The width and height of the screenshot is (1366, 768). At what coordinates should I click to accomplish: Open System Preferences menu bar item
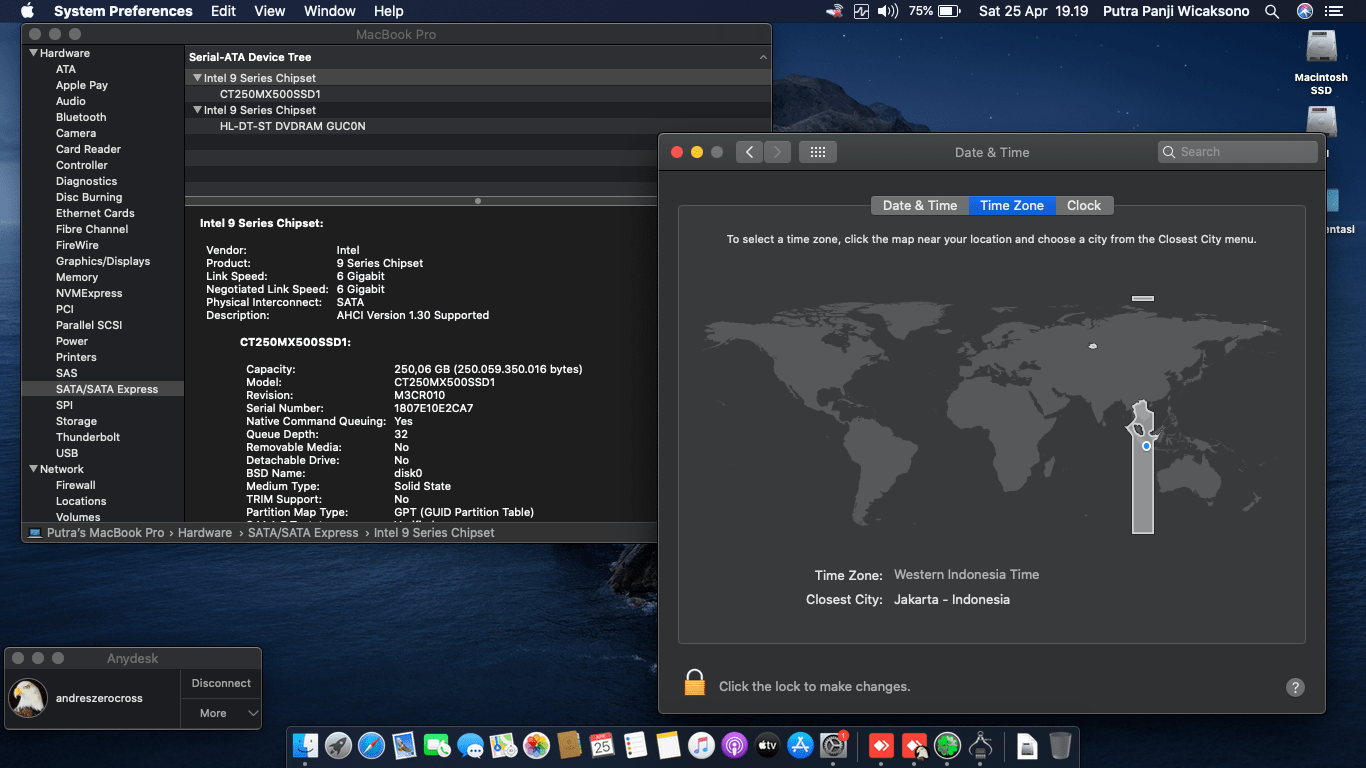(x=123, y=11)
